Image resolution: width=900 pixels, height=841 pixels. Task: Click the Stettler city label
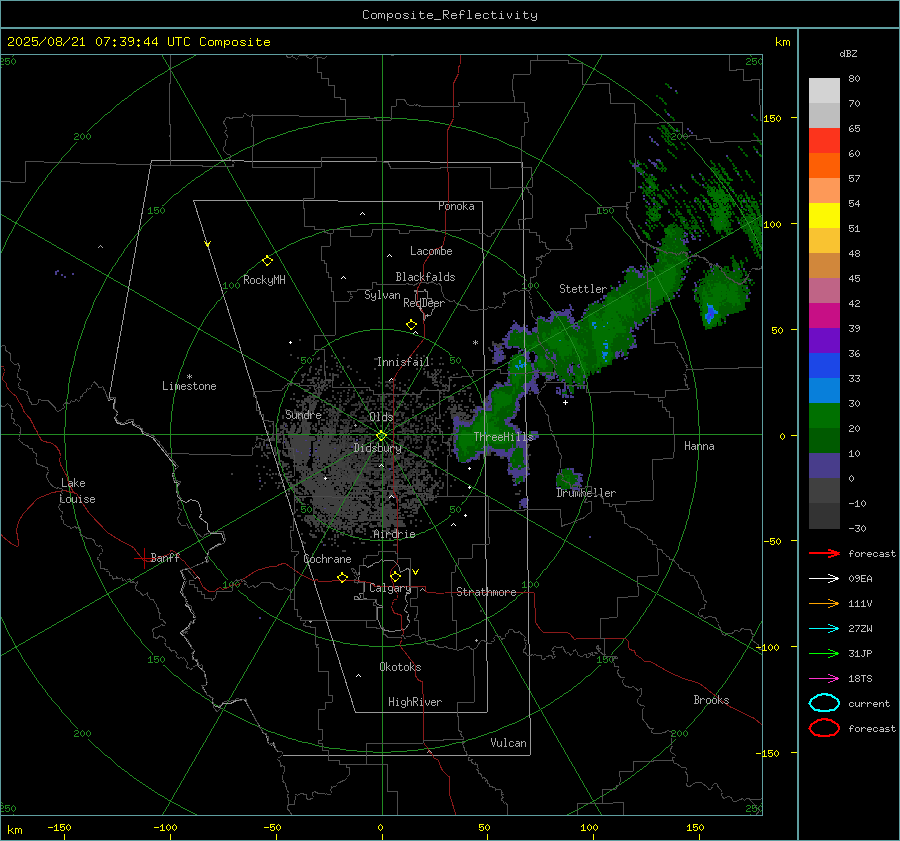point(583,289)
